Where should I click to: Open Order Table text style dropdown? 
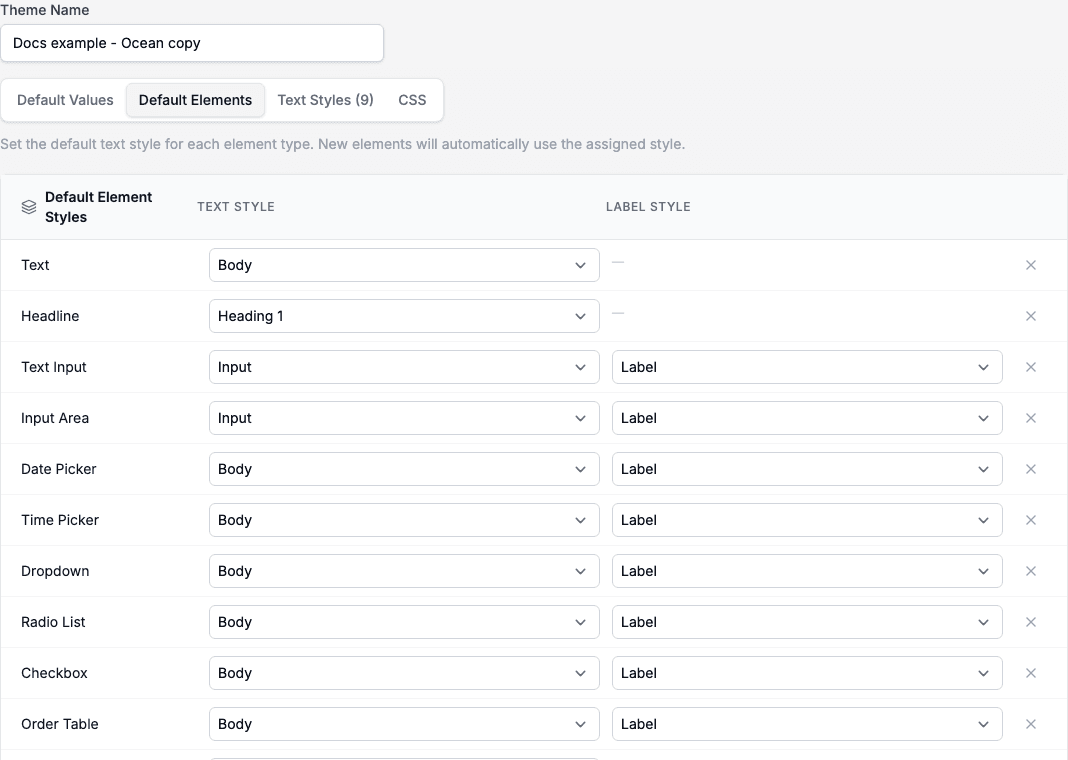pyautogui.click(x=404, y=724)
